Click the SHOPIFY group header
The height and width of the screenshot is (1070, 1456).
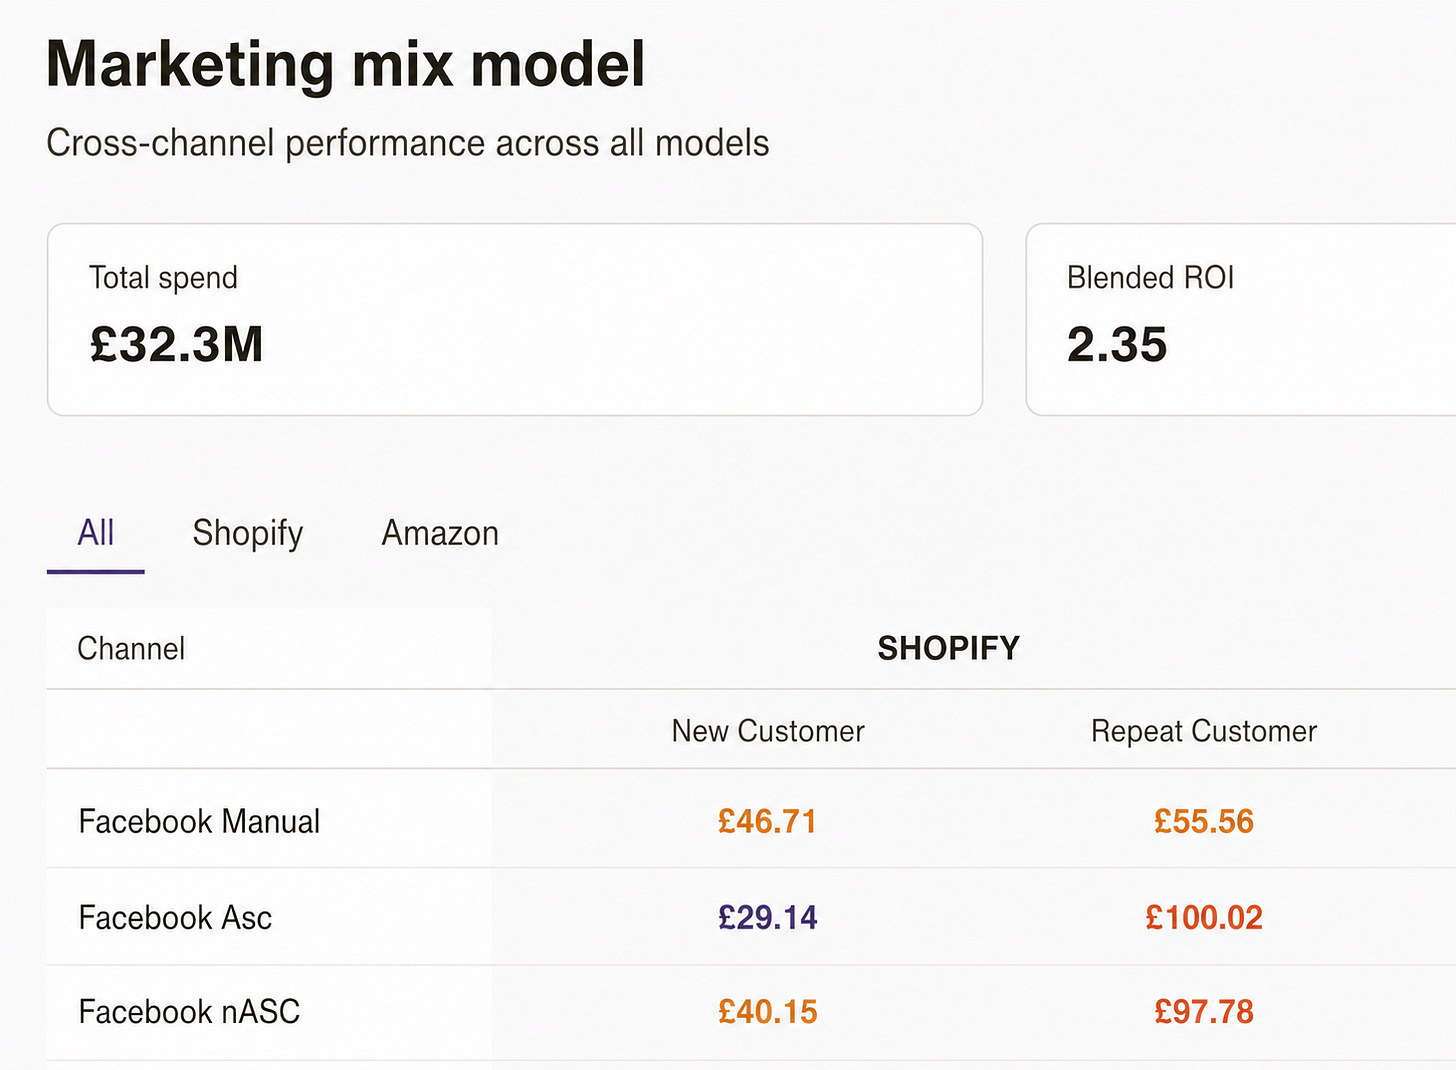(x=948, y=648)
